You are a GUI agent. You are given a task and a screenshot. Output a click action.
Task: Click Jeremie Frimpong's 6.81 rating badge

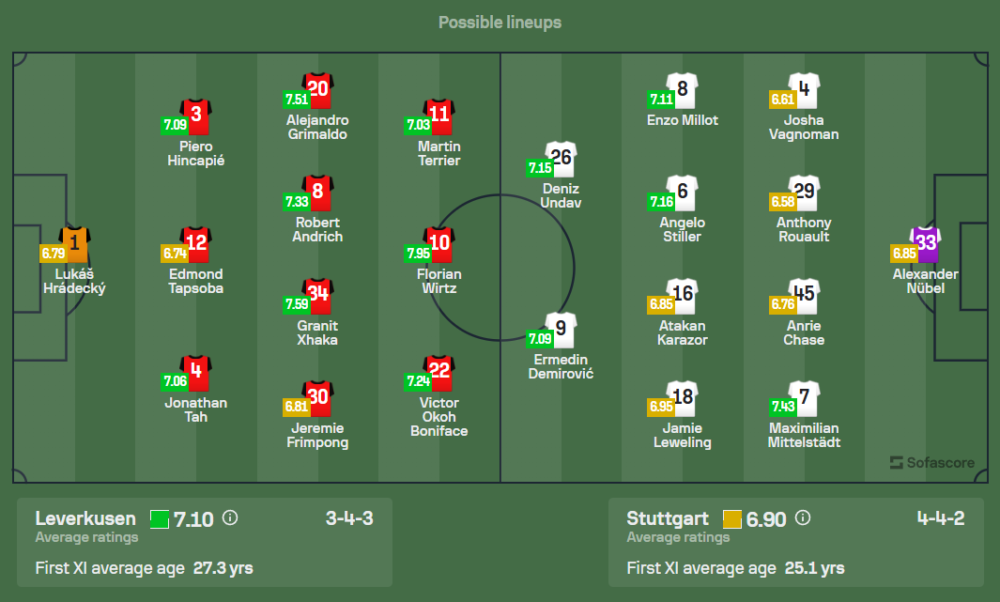pos(294,407)
